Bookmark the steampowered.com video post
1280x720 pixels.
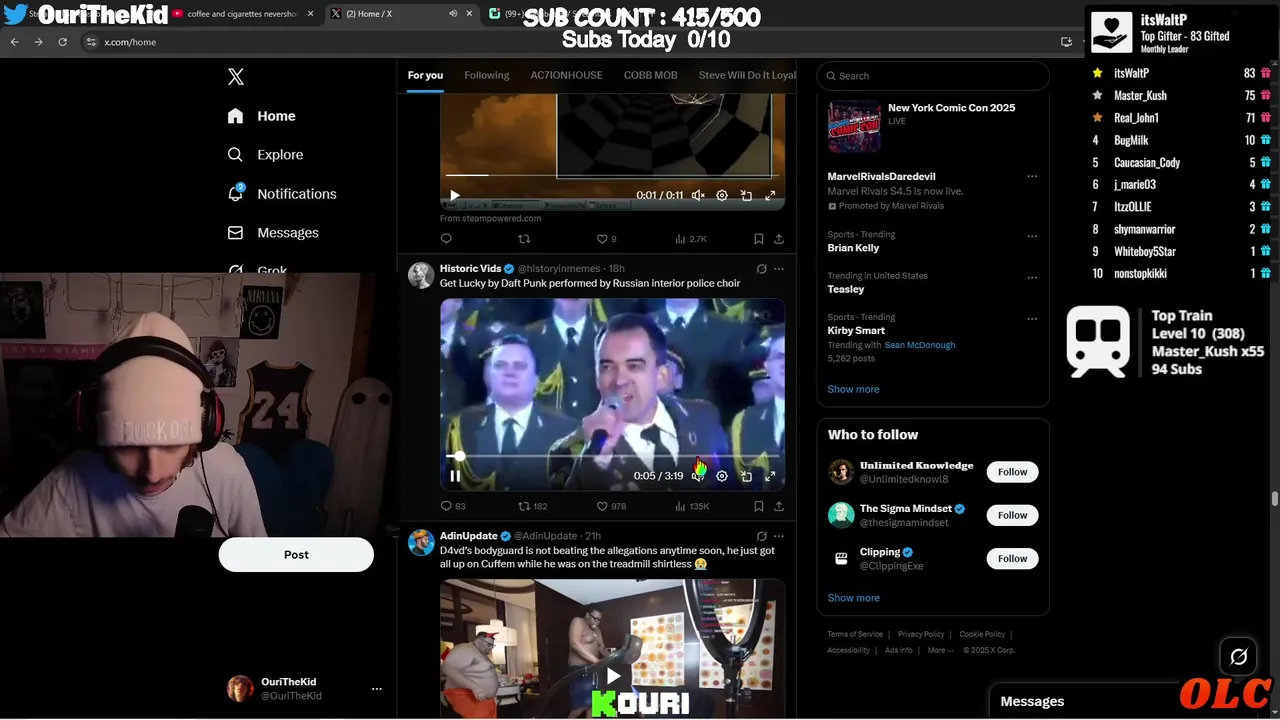coord(758,239)
